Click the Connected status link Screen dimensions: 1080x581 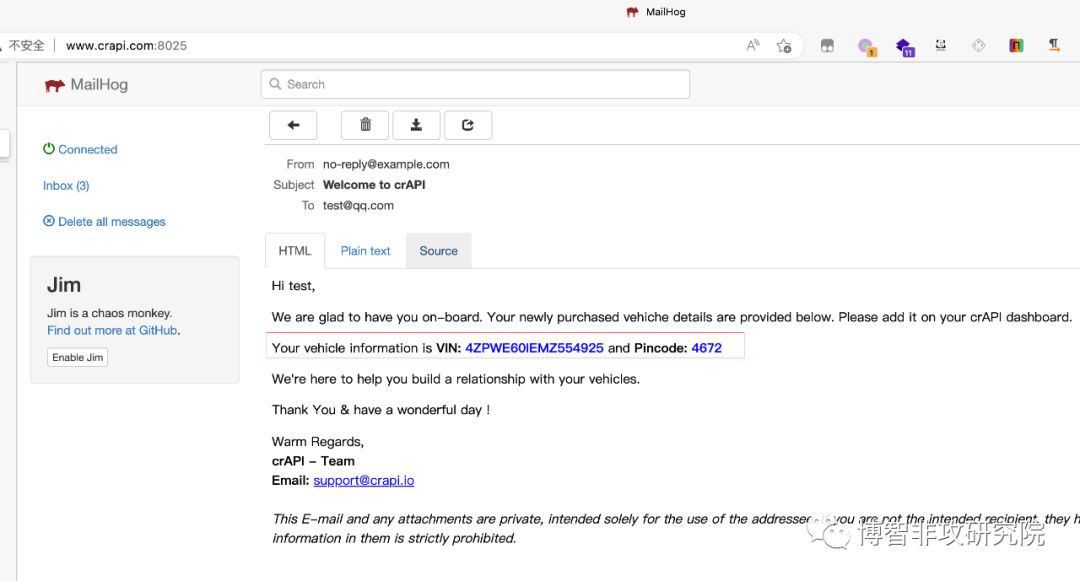tap(87, 149)
